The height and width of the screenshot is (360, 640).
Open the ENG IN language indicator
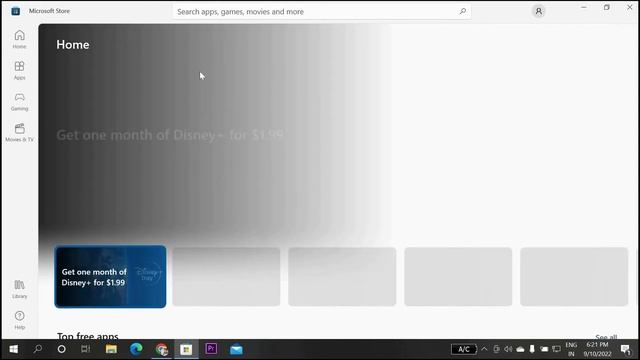571,349
